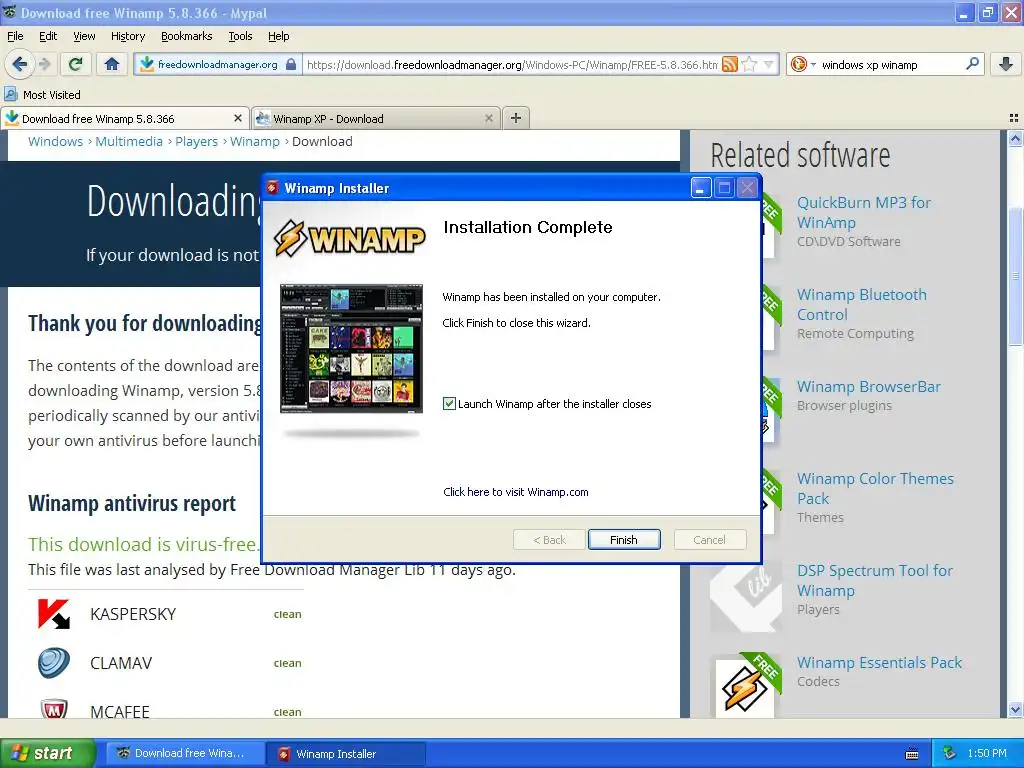Open the Windows breadcrumb link
Image resolution: width=1024 pixels, height=768 pixels.
(x=56, y=141)
